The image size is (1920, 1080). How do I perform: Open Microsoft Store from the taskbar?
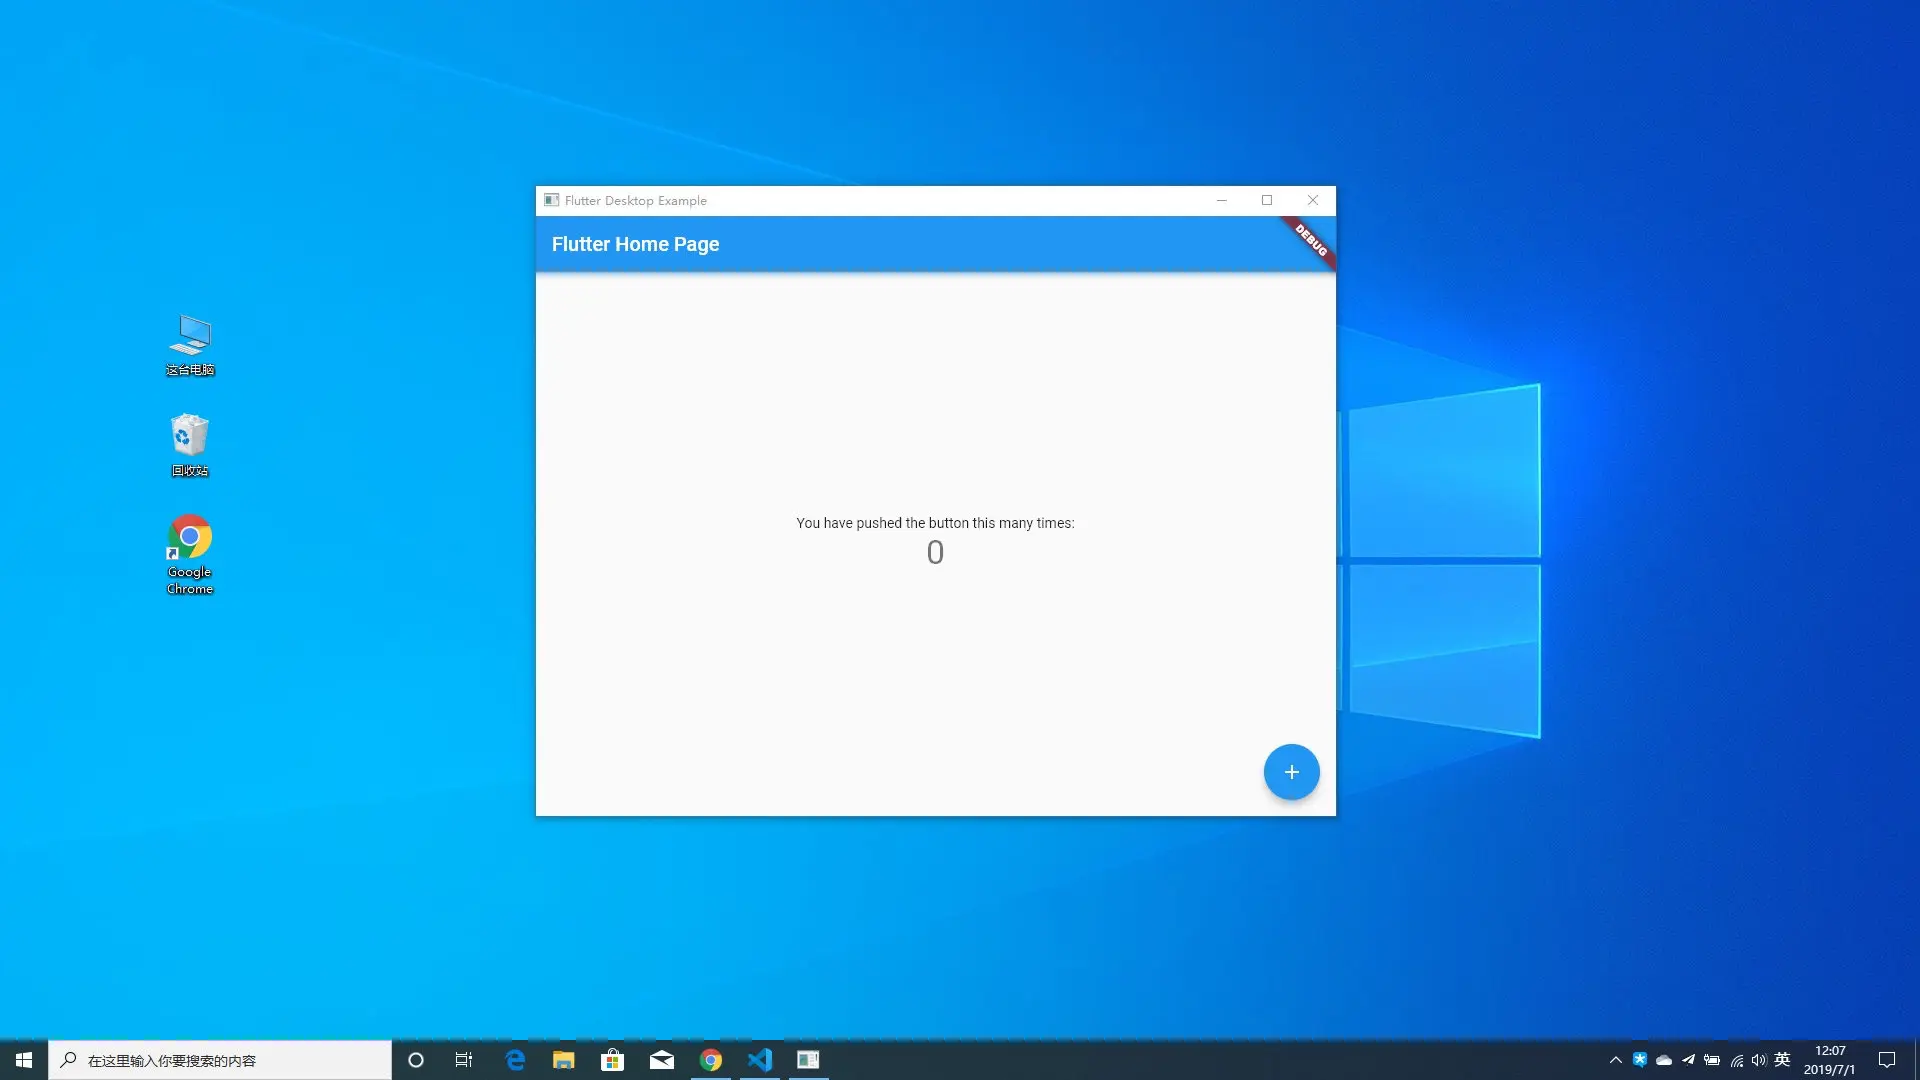612,1060
